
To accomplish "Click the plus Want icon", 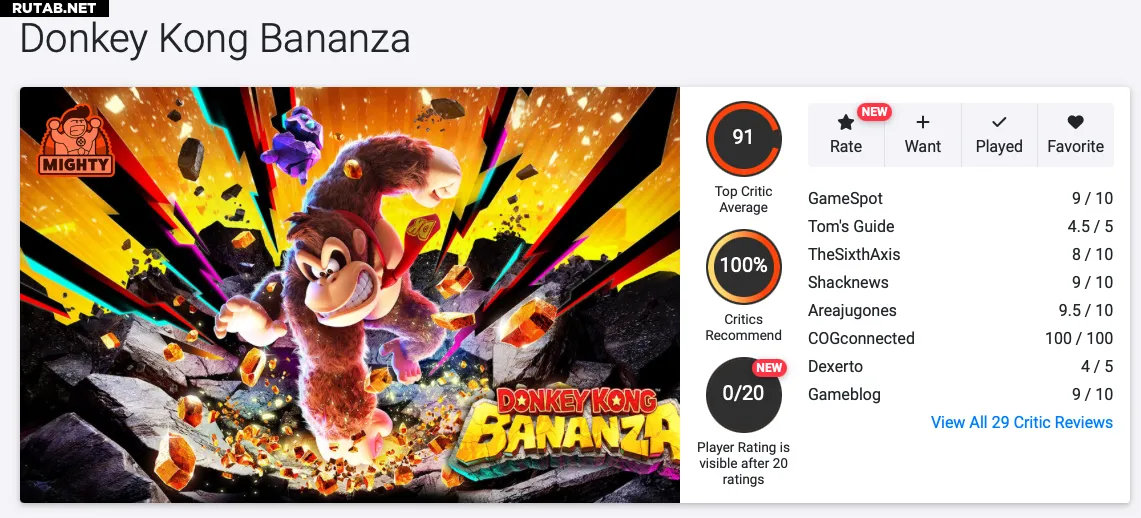I will point(923,122).
